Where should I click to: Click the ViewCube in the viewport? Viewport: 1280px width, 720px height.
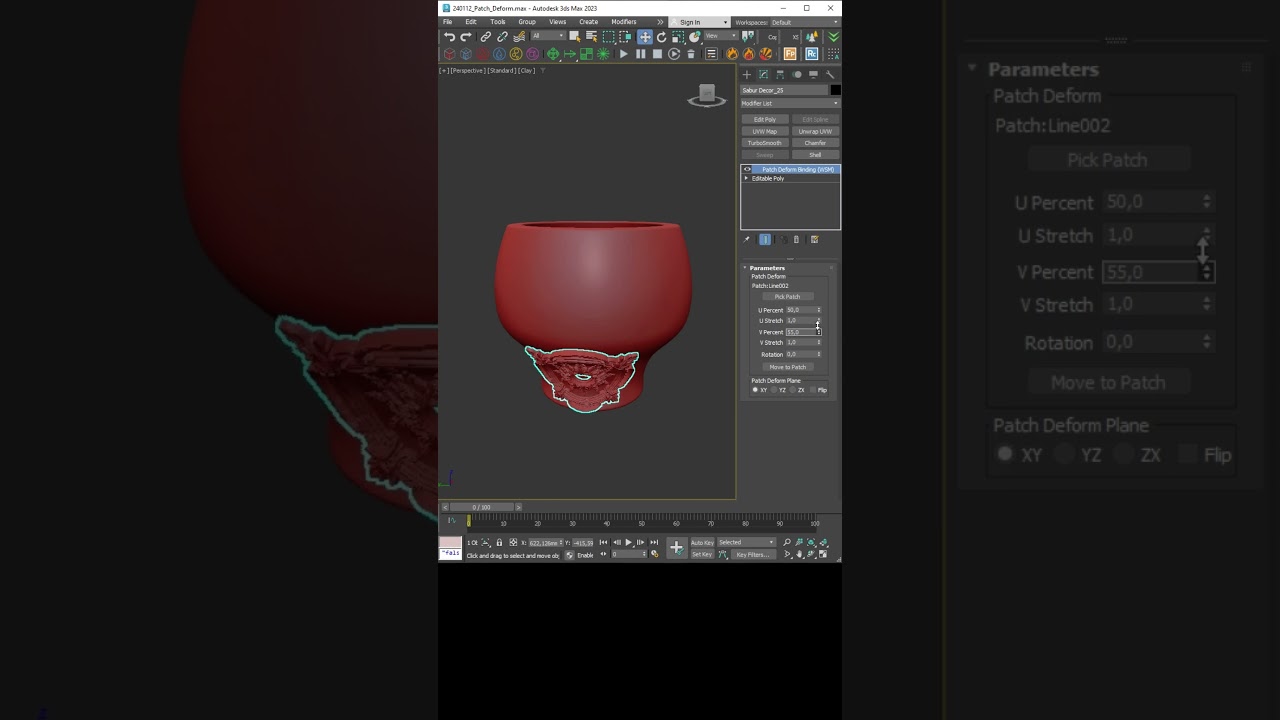click(707, 95)
